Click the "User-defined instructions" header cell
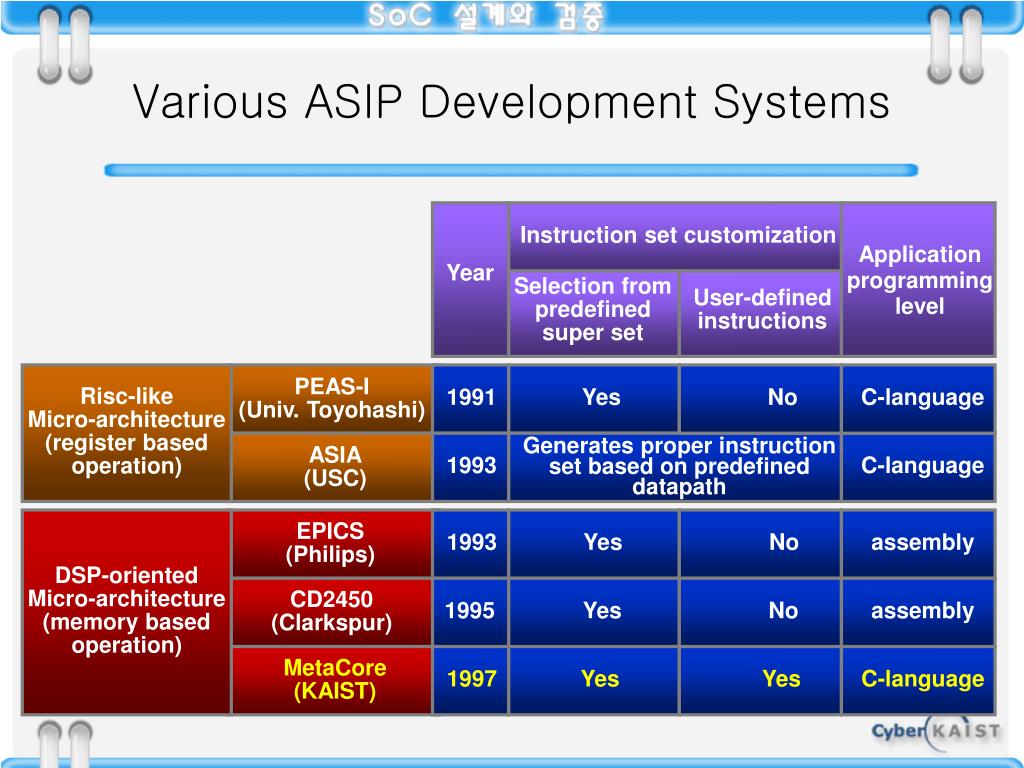 click(760, 313)
